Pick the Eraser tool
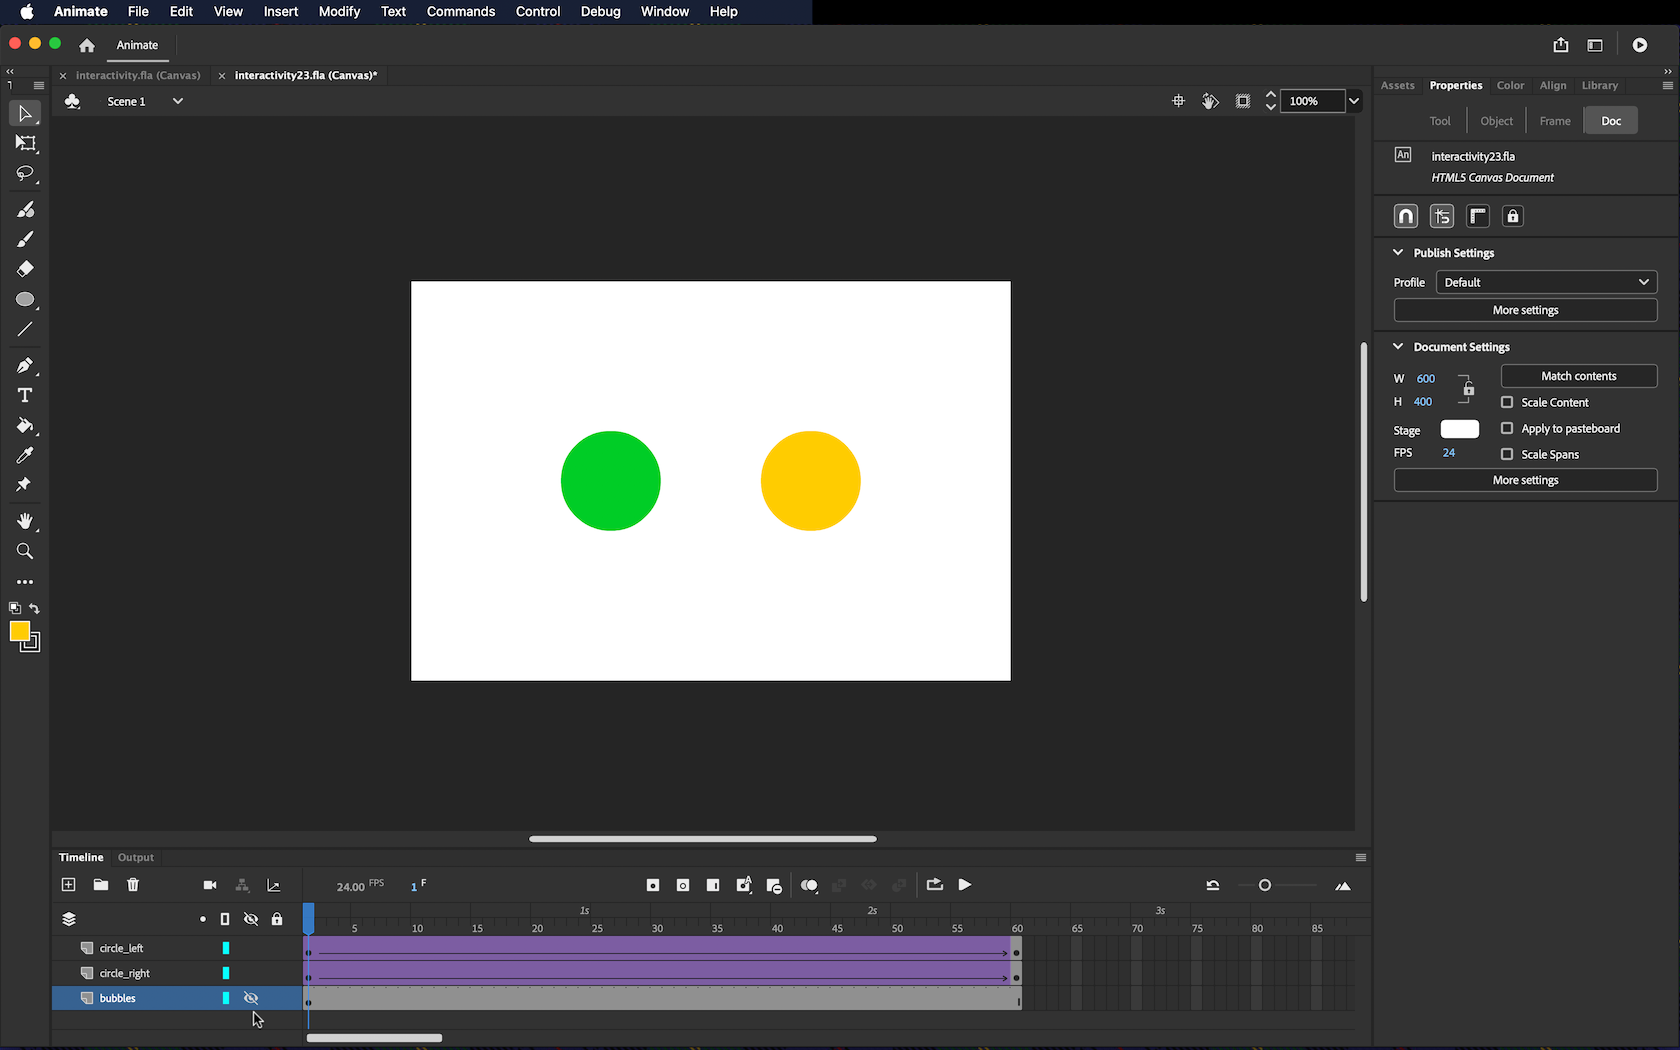This screenshot has width=1680, height=1050. tap(25, 269)
